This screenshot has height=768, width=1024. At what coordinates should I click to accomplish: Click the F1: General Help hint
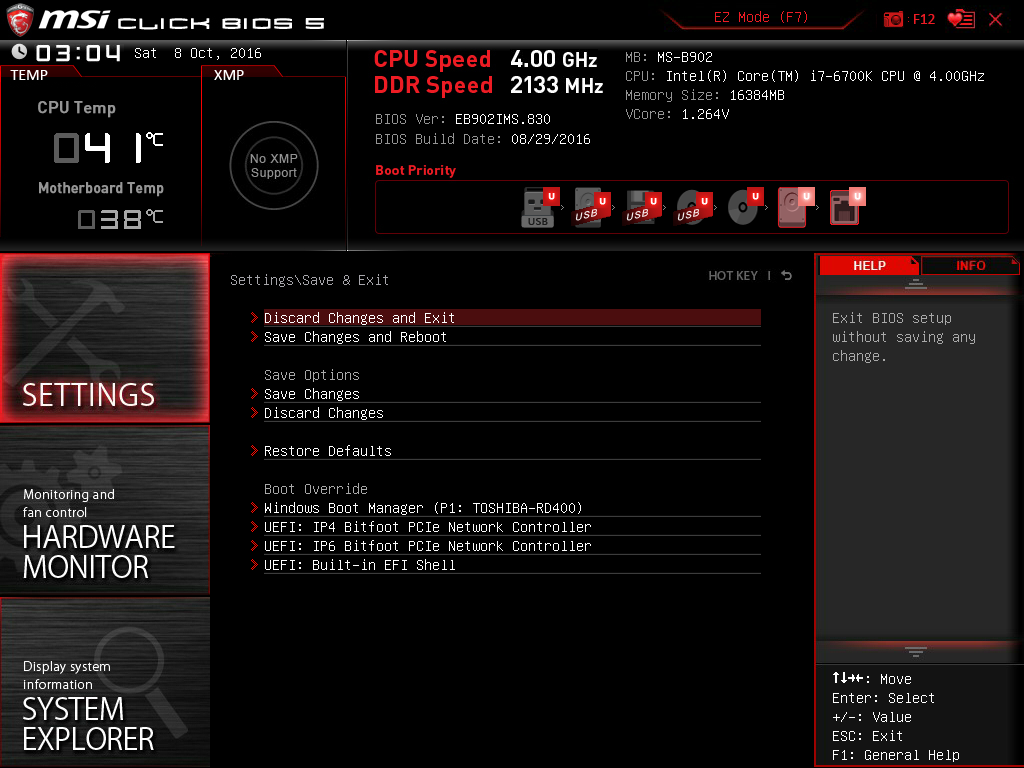tap(895, 756)
